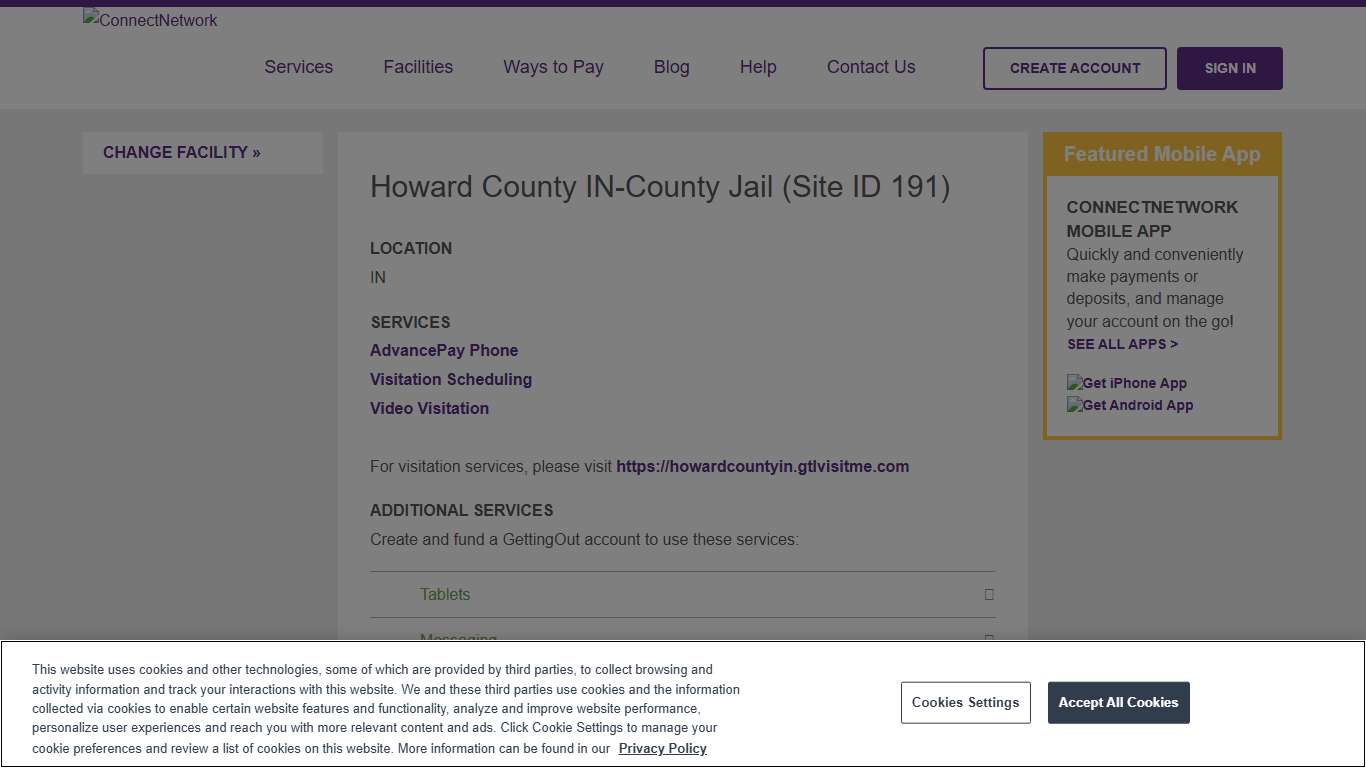Select the AdvancePay Phone service link
This screenshot has height=768, width=1366.
point(444,350)
